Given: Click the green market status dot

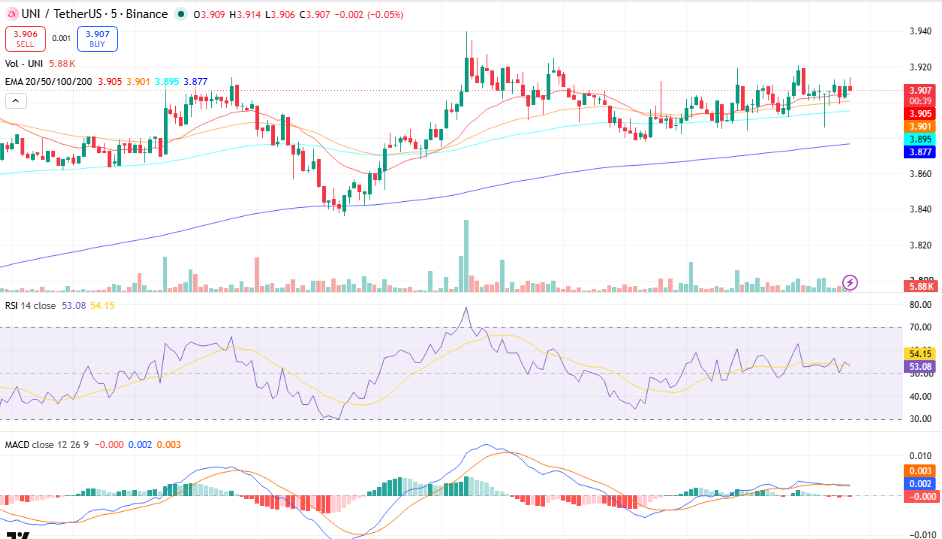Looking at the screenshot, I should pyautogui.click(x=181, y=14).
